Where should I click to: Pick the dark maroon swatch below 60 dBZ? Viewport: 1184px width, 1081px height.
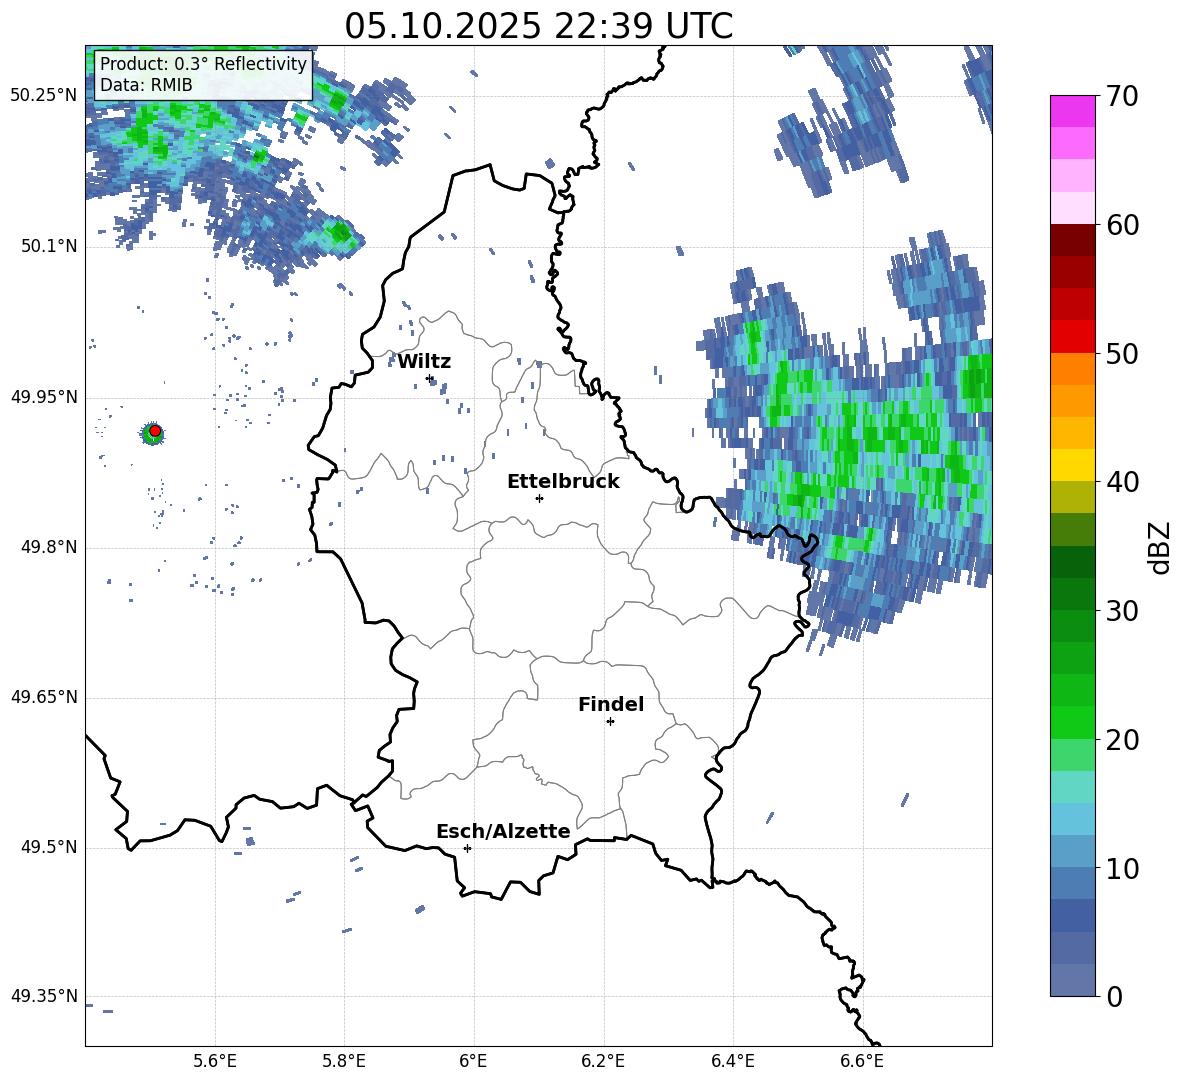(1072, 240)
